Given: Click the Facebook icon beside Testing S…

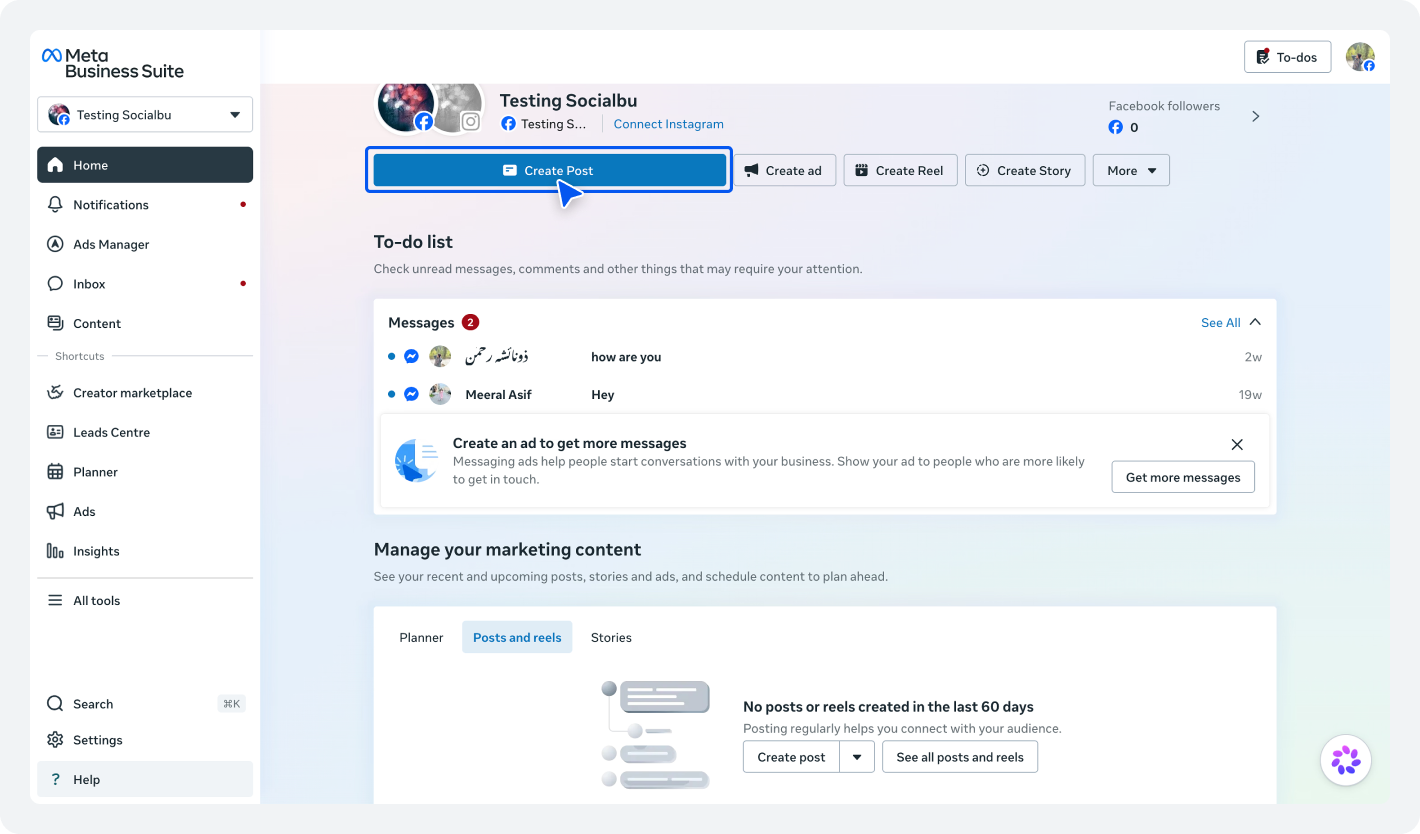Looking at the screenshot, I should pos(508,124).
